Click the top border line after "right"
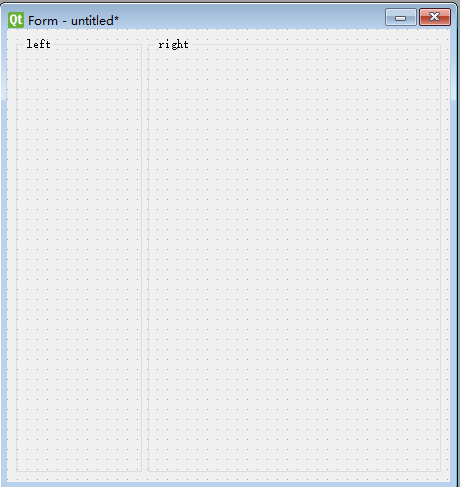460x487 pixels. tap(316, 44)
